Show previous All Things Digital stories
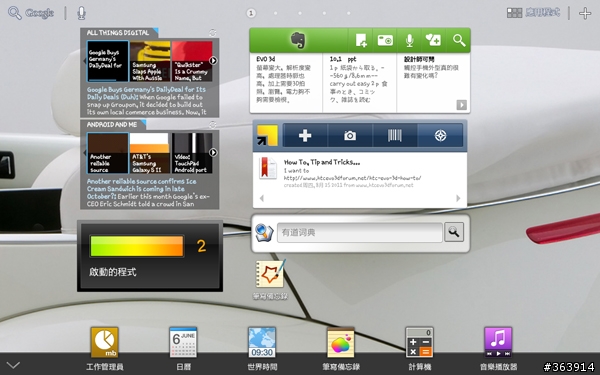 (84, 61)
